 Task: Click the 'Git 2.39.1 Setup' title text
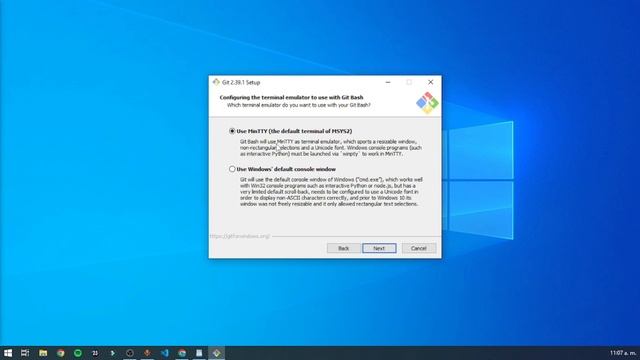241,82
